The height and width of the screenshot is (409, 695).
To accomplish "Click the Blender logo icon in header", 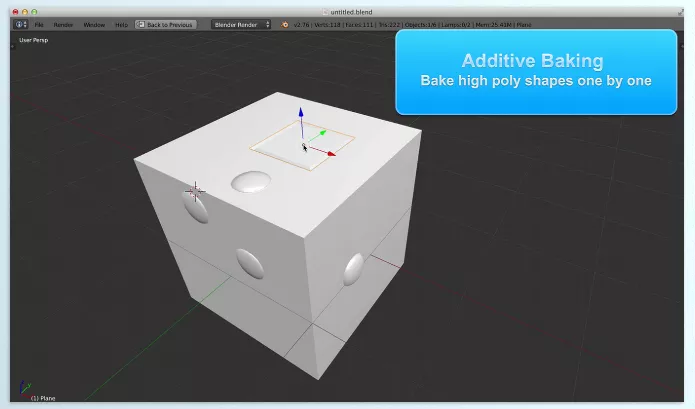I will [x=285, y=24].
